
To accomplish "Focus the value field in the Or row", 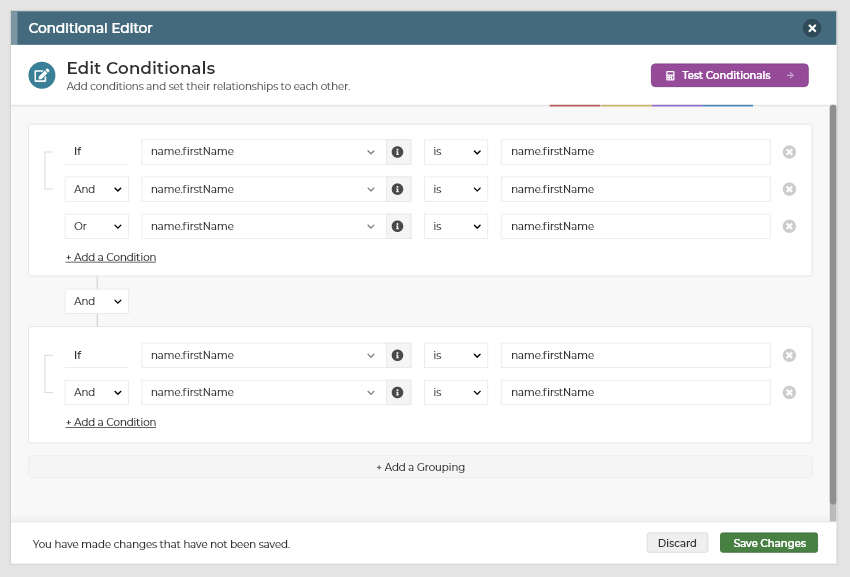I will tap(635, 226).
